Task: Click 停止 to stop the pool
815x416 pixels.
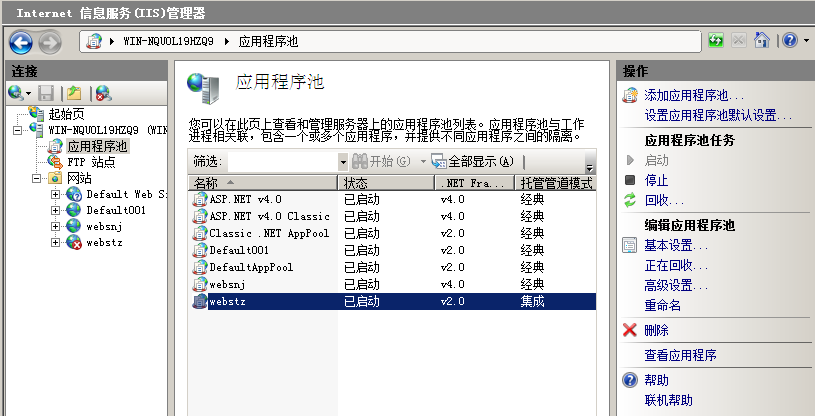Action: click(x=656, y=180)
